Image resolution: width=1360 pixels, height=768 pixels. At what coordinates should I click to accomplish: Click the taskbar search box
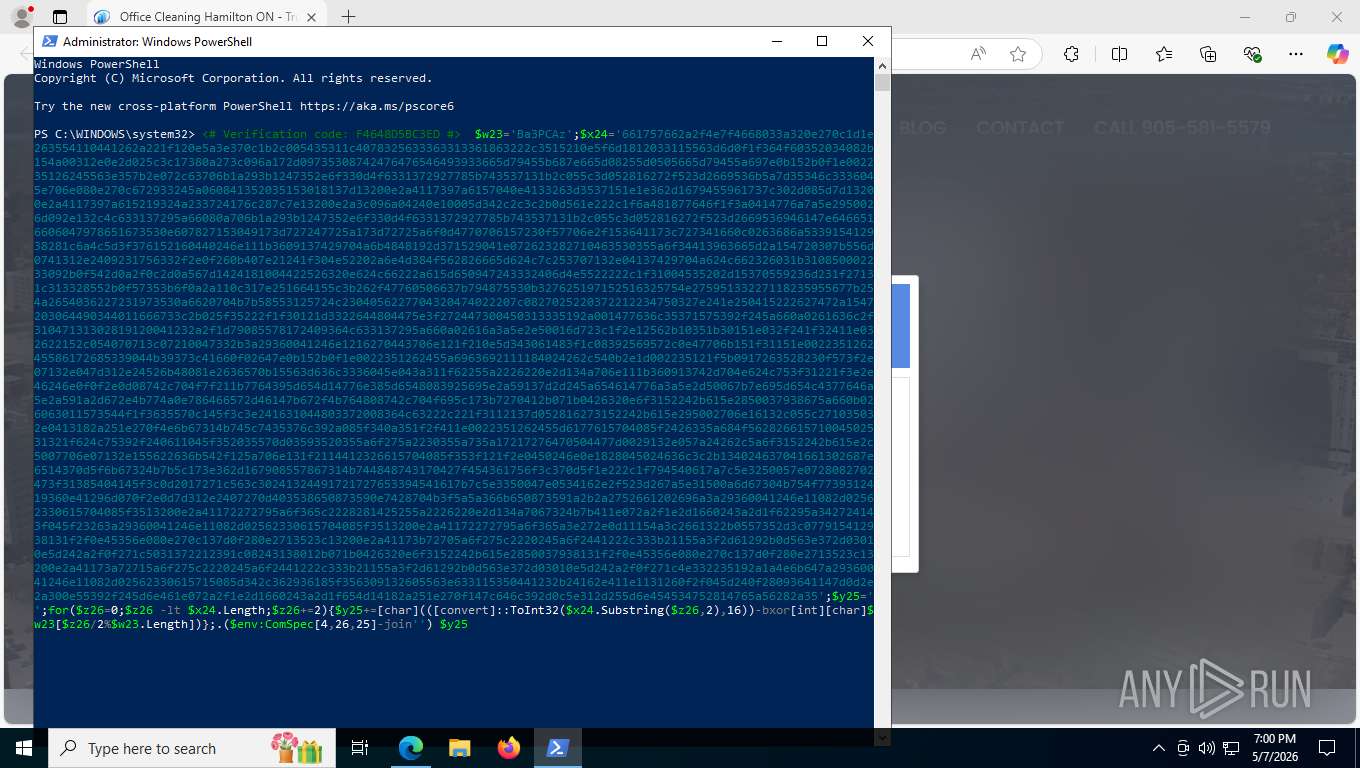(193, 748)
